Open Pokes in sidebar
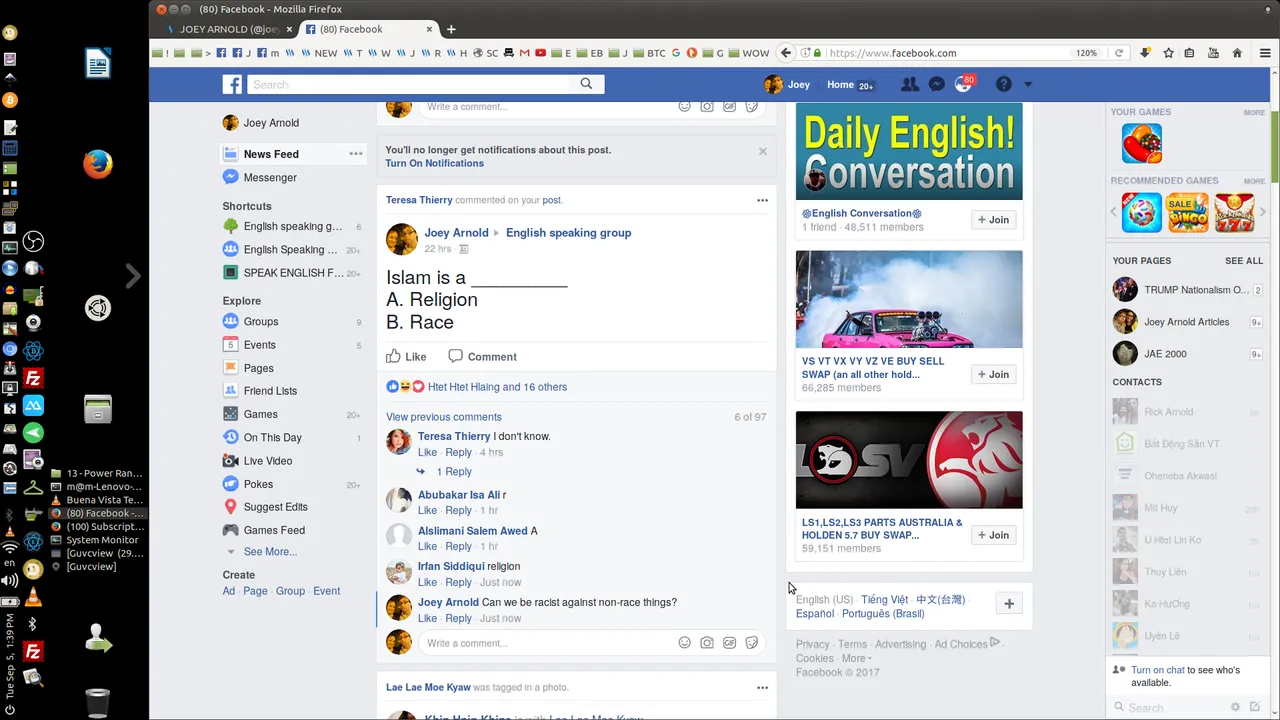The width and height of the screenshot is (1280, 720). [x=258, y=484]
